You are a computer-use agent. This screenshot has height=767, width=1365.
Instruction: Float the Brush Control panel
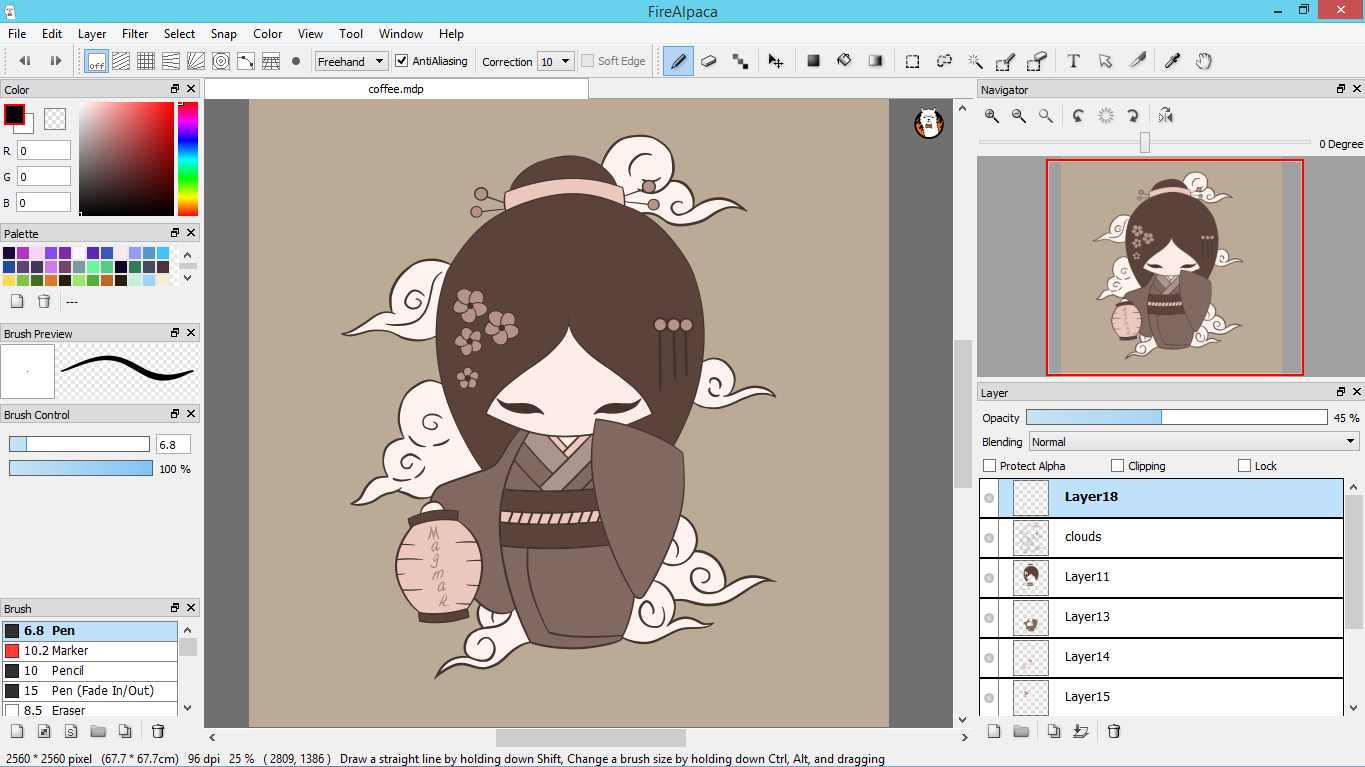click(x=175, y=413)
